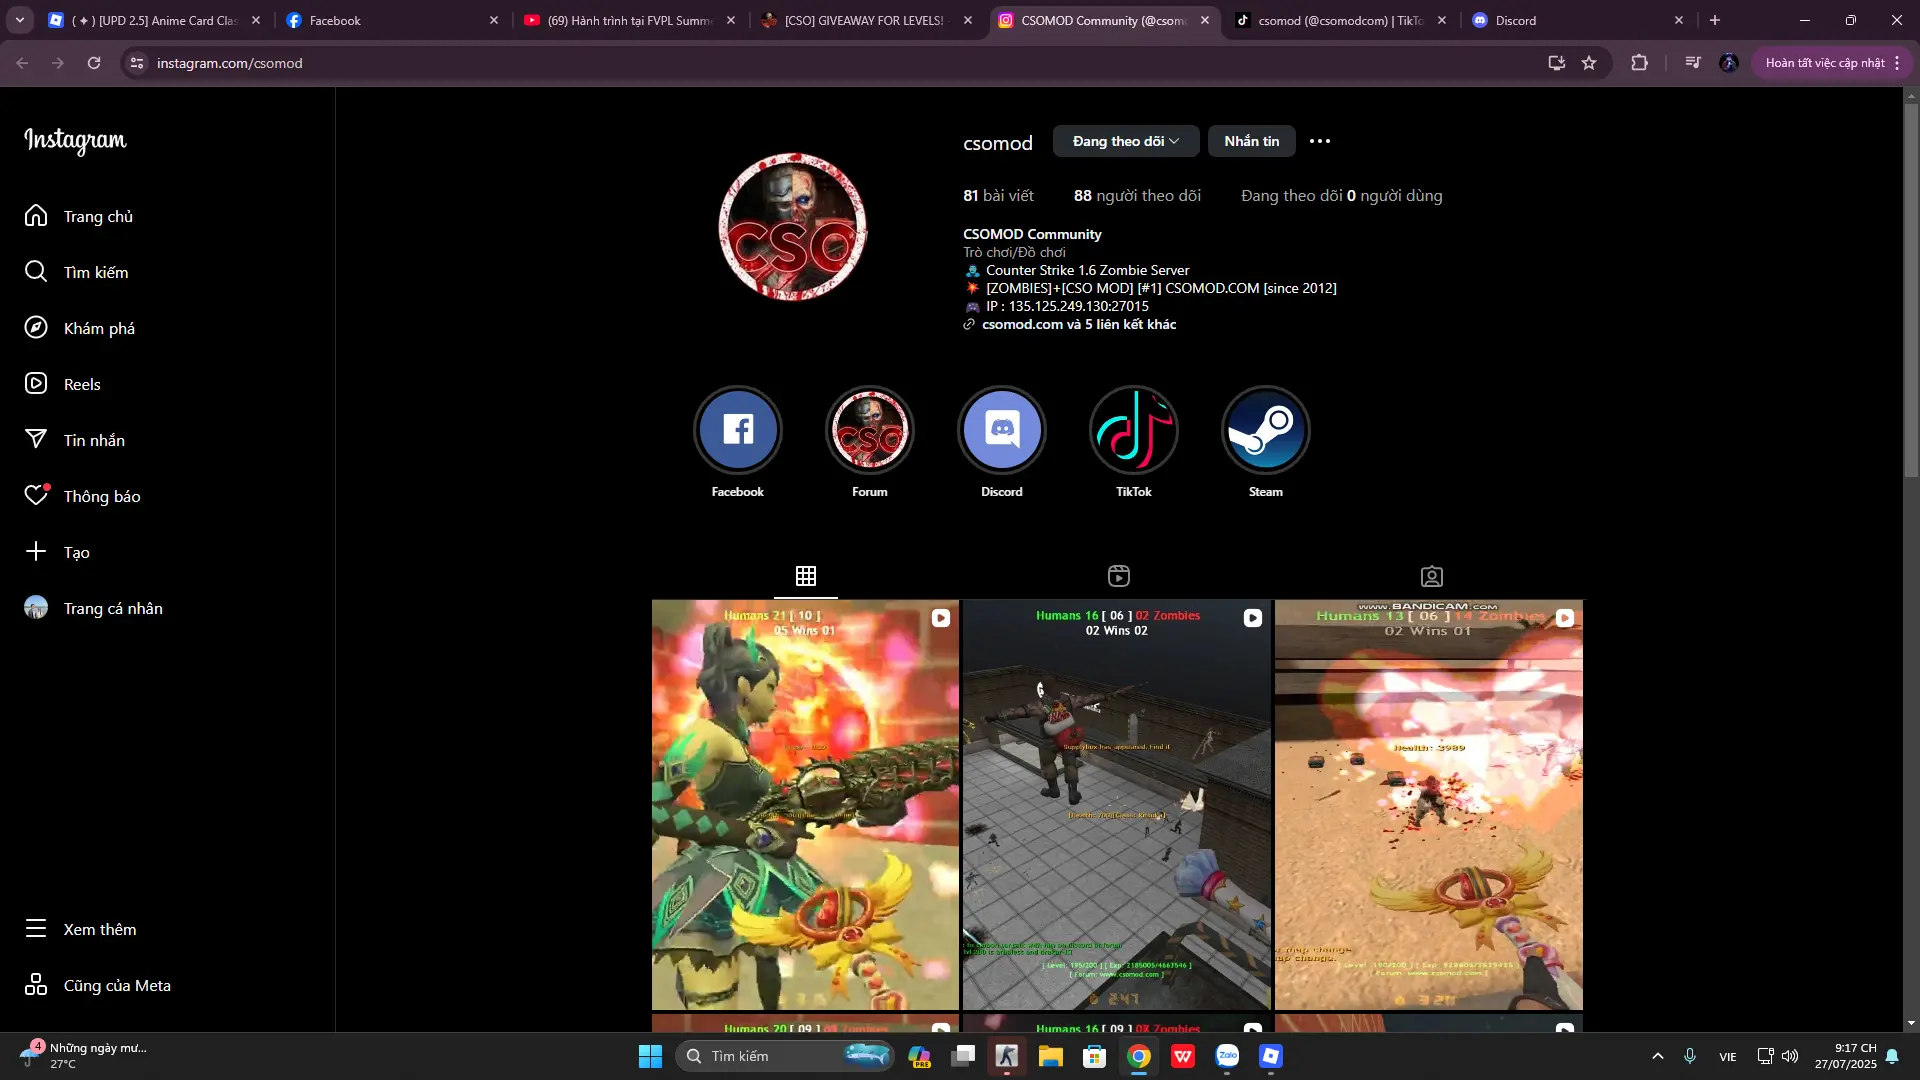Open Zalo from the taskbar
This screenshot has width=1920, height=1080.
click(x=1227, y=1056)
